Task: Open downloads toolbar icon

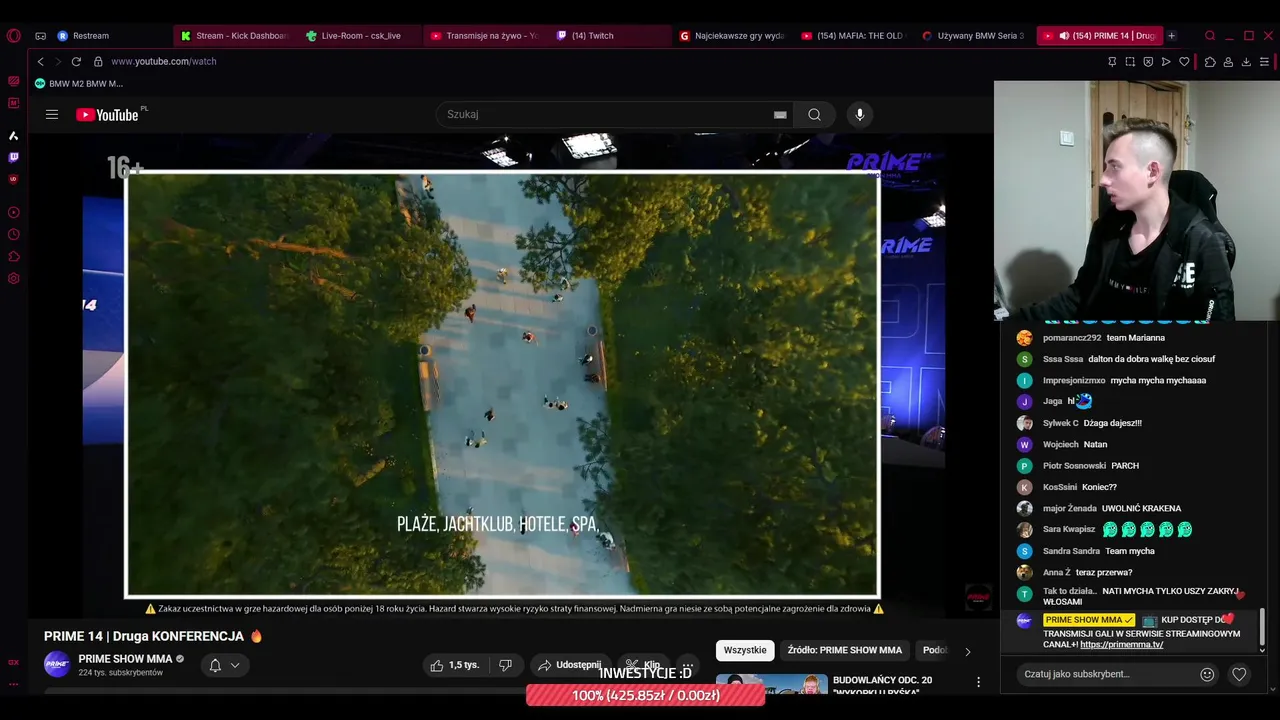Action: coord(1246,61)
